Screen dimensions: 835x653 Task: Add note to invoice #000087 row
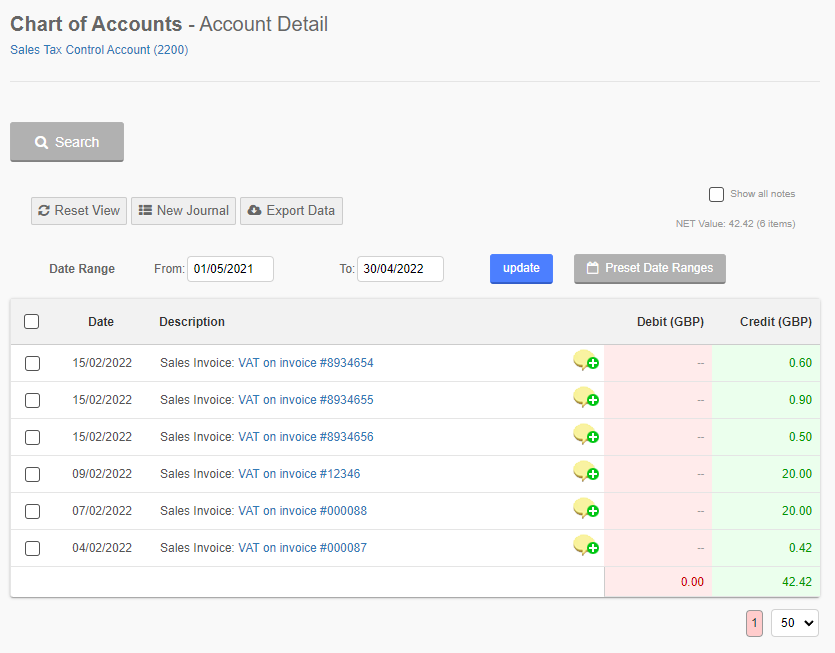click(586, 546)
